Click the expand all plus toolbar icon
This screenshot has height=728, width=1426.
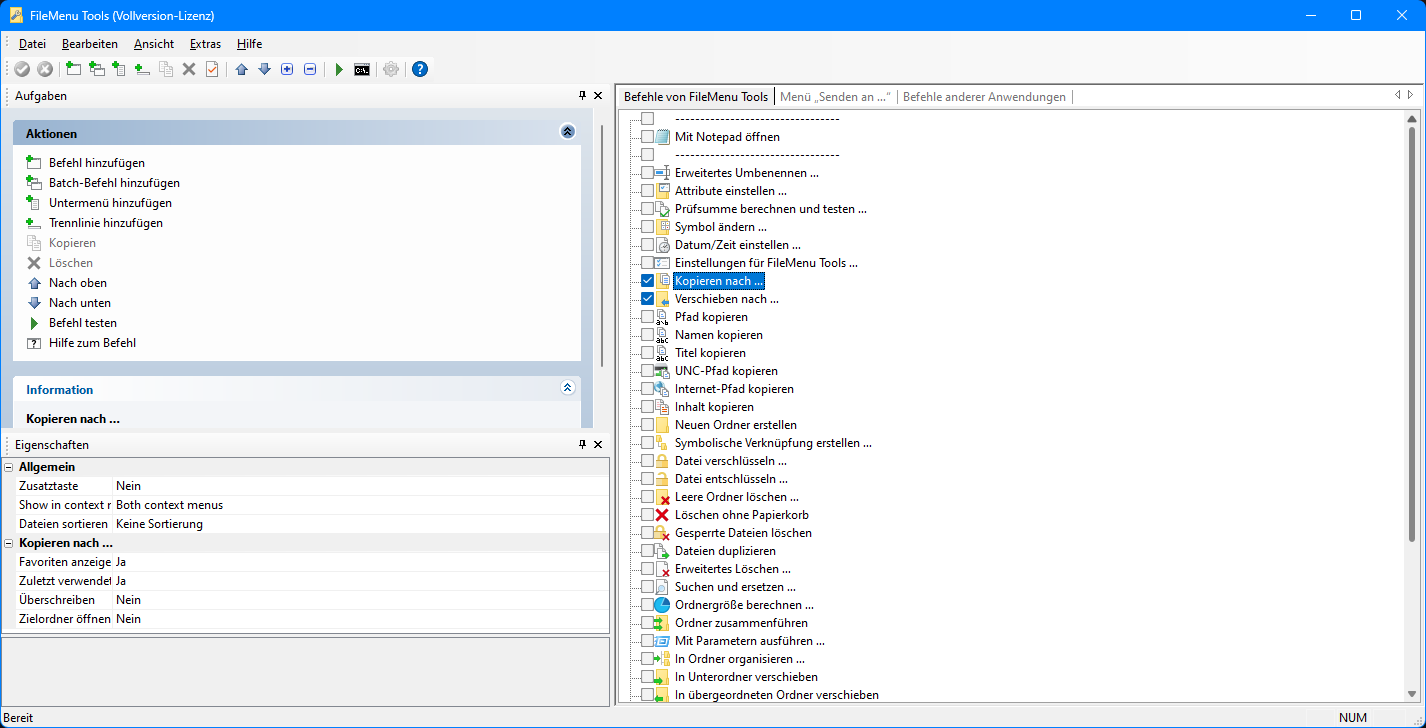tap(287, 69)
